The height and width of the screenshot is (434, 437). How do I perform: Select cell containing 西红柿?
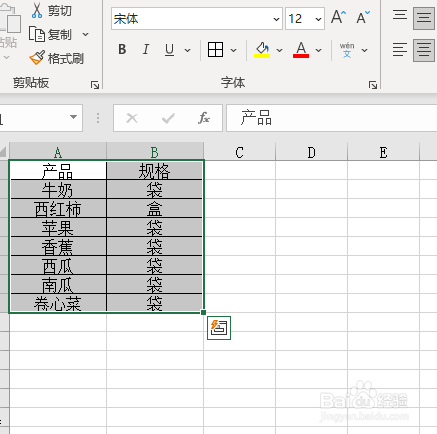(x=58, y=208)
